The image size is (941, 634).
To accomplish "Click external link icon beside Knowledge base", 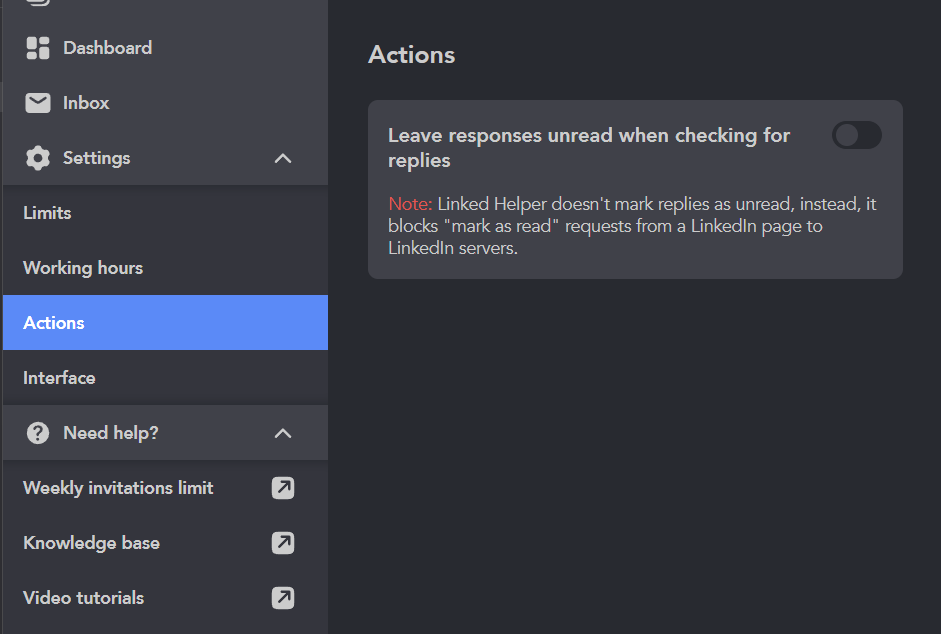I will tap(283, 543).
